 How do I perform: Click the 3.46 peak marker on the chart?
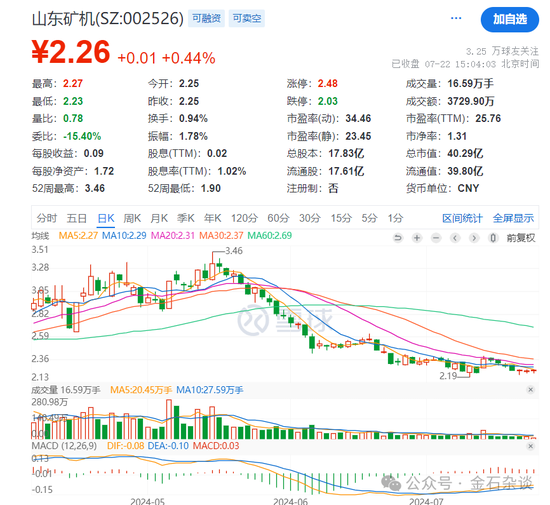(x=234, y=251)
